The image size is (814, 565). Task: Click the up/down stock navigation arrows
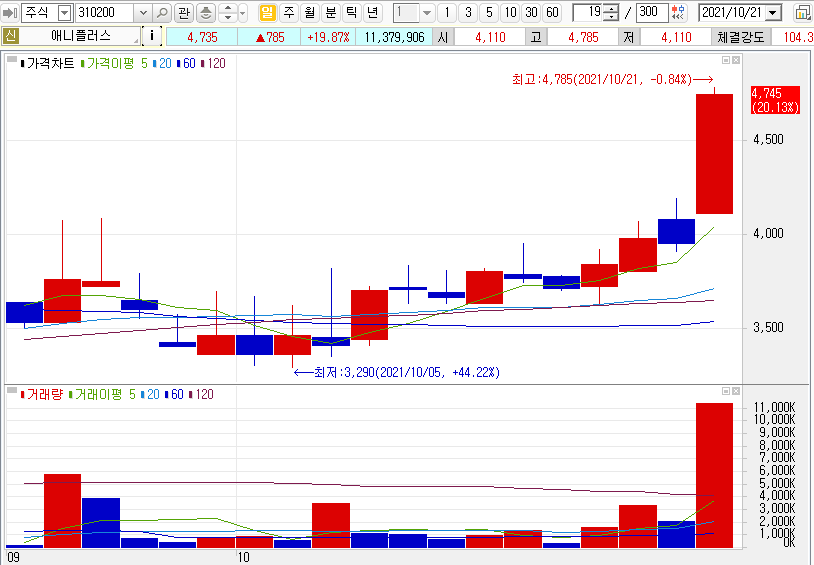[x=228, y=12]
